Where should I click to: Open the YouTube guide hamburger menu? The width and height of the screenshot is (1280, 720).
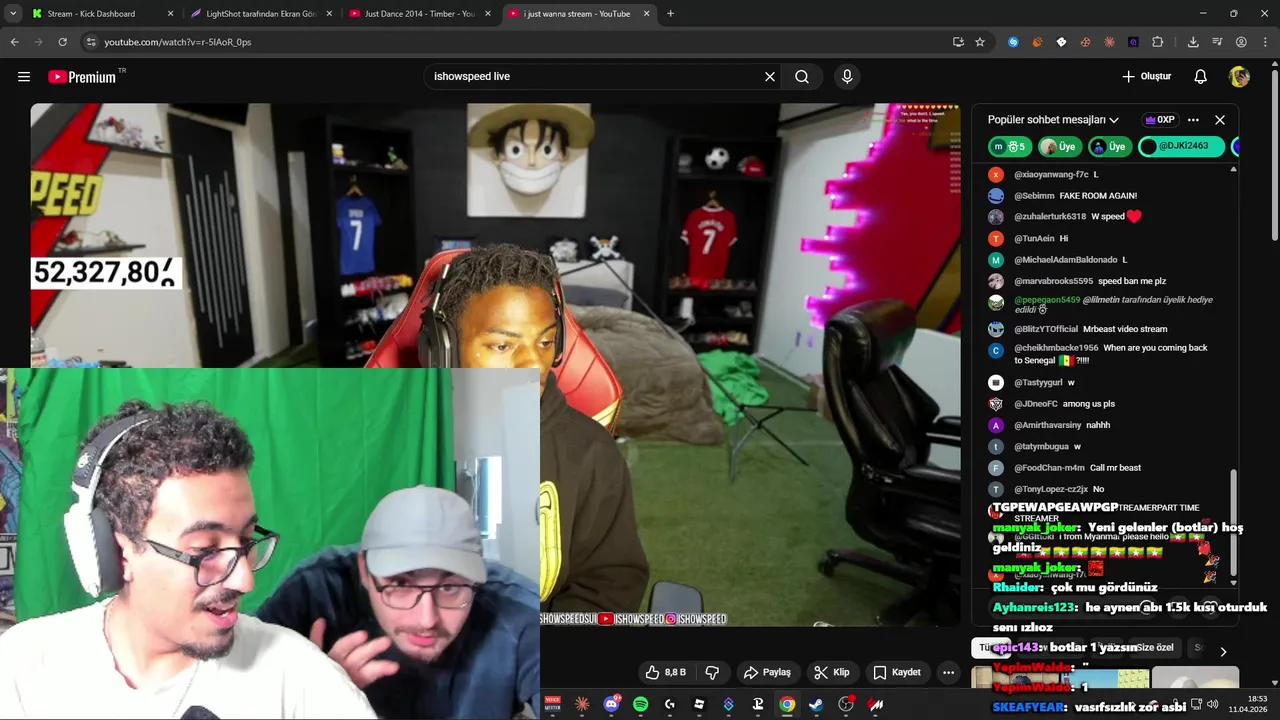[24, 77]
